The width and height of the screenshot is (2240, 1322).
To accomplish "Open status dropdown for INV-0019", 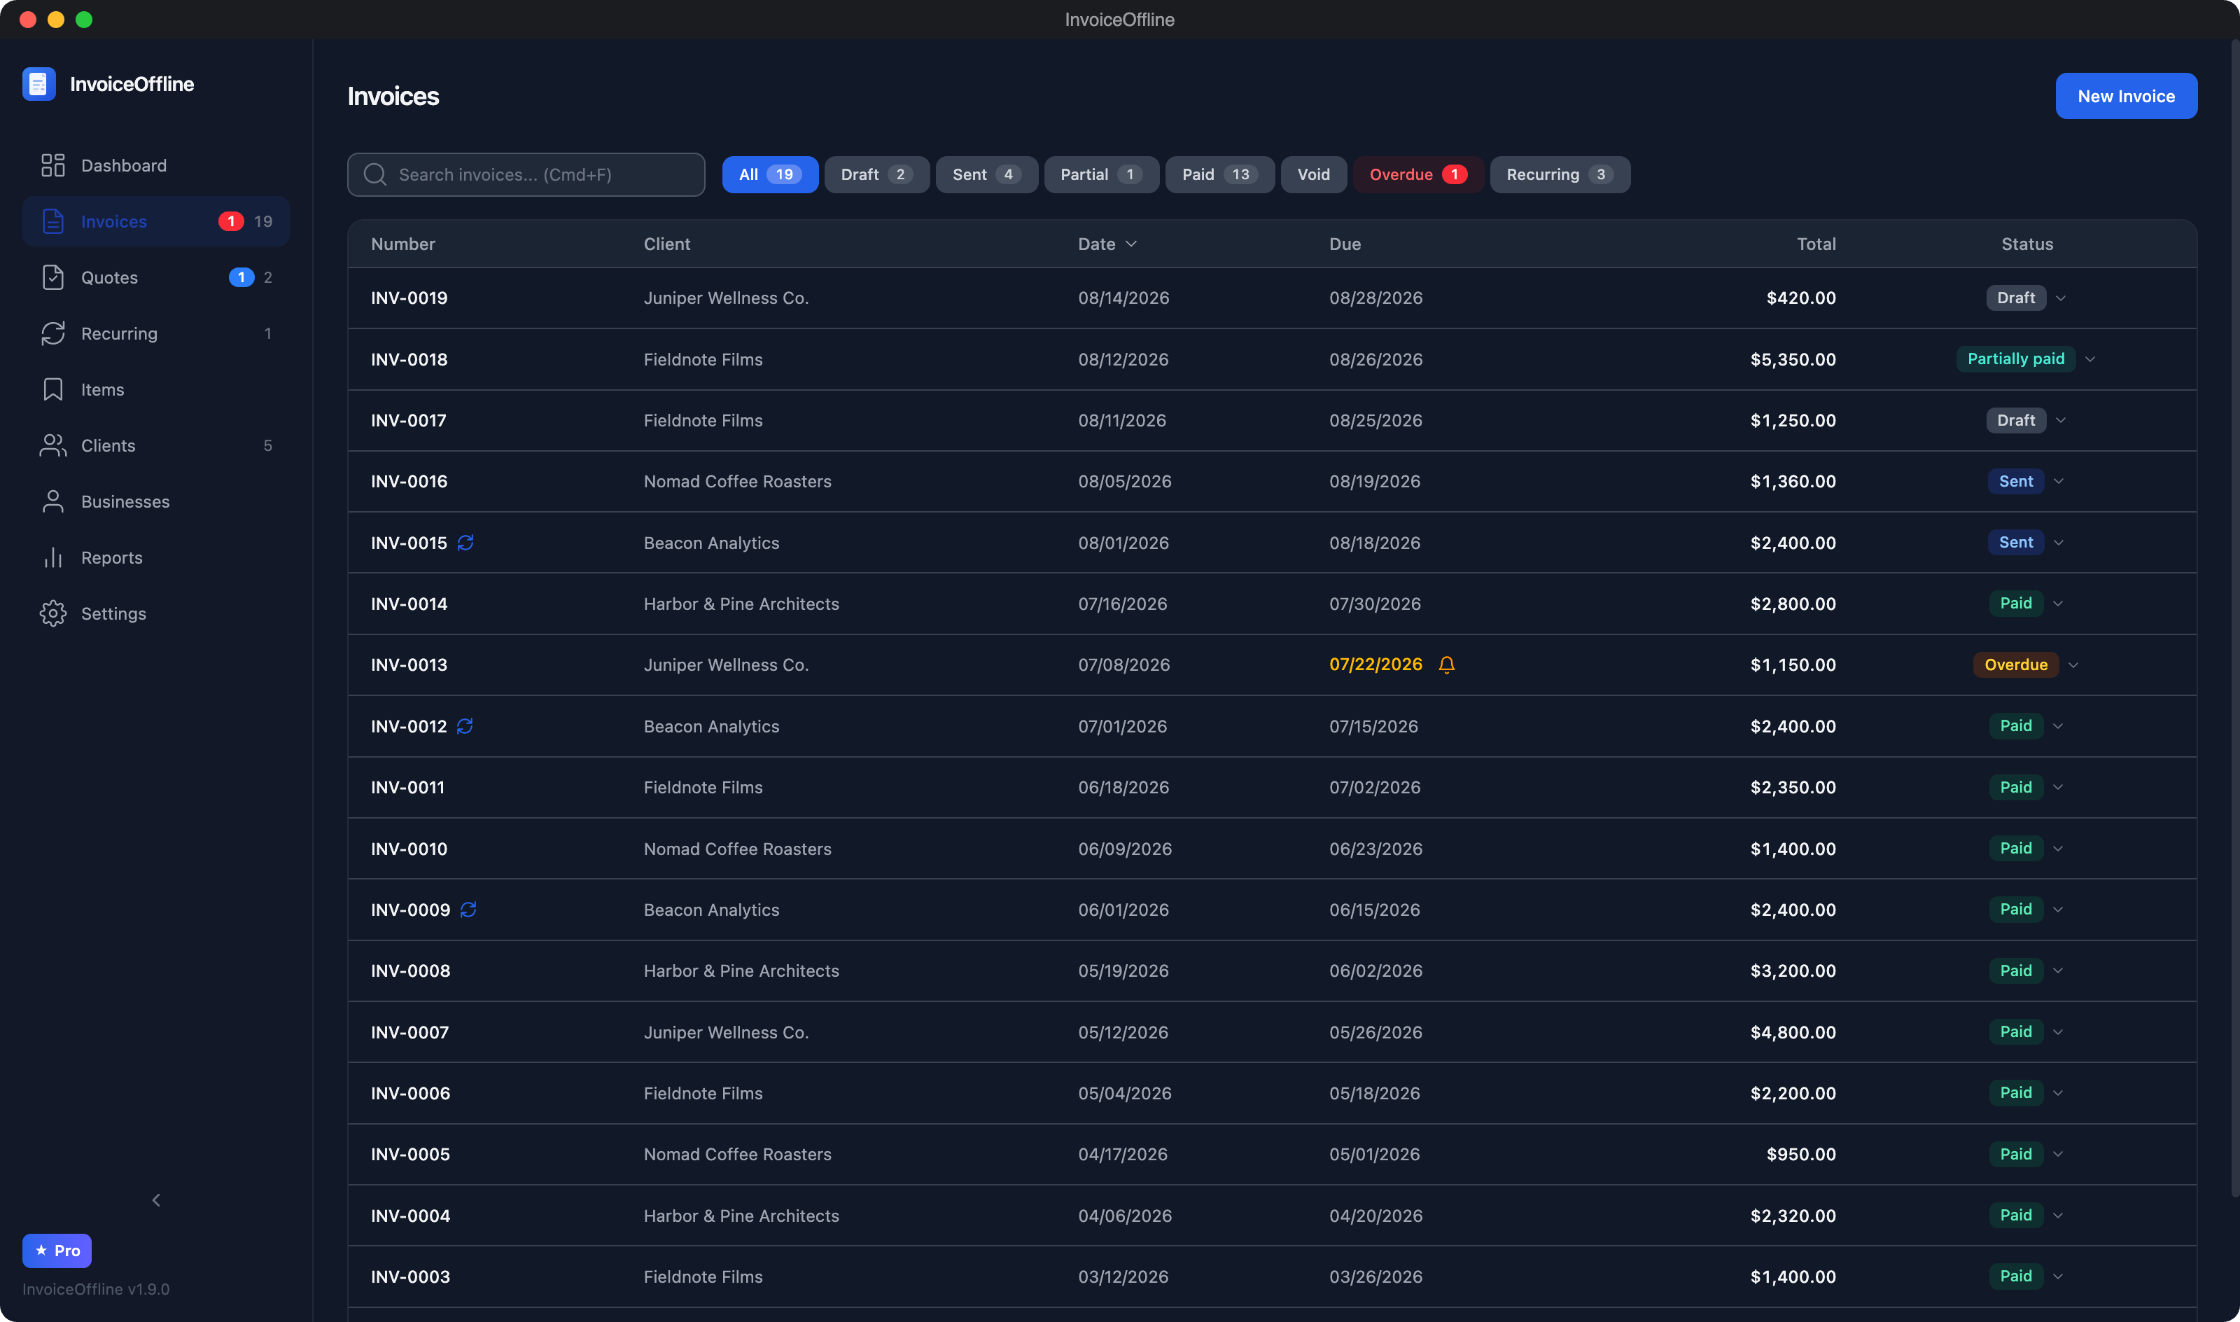I will pyautogui.click(x=2061, y=298).
